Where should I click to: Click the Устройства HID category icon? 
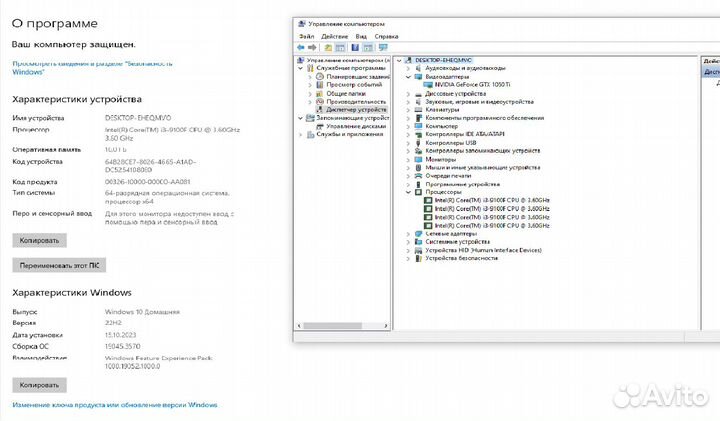418,250
